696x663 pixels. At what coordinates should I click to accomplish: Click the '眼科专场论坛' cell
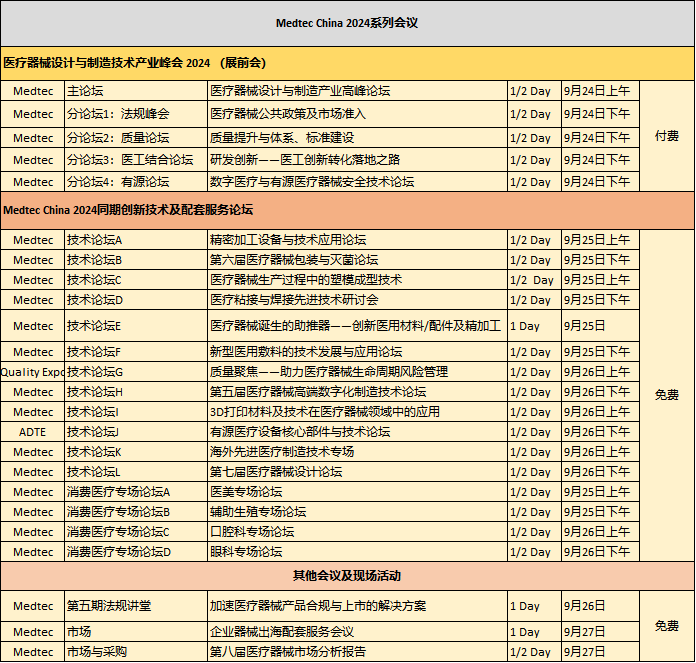click(357, 552)
